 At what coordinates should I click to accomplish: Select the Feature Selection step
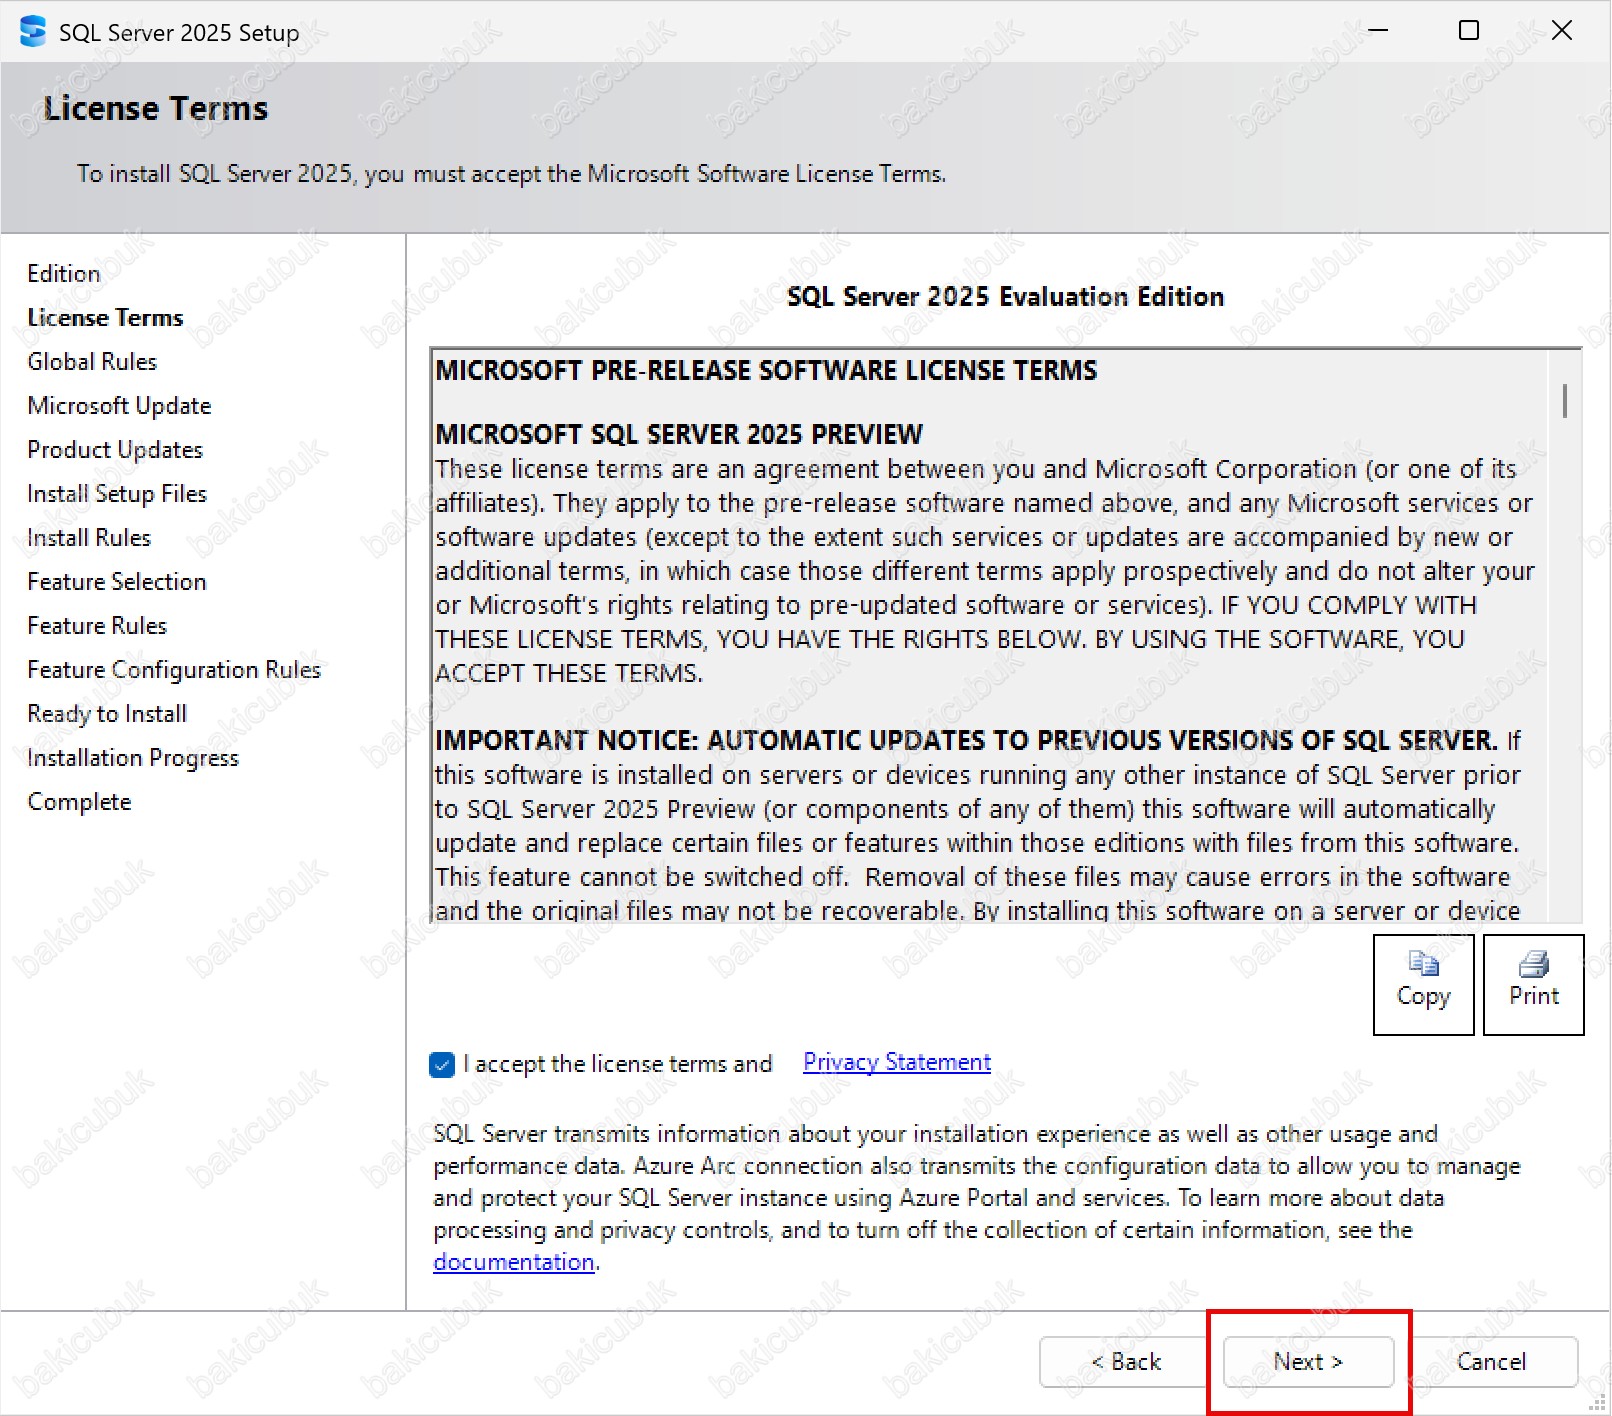coord(117,582)
